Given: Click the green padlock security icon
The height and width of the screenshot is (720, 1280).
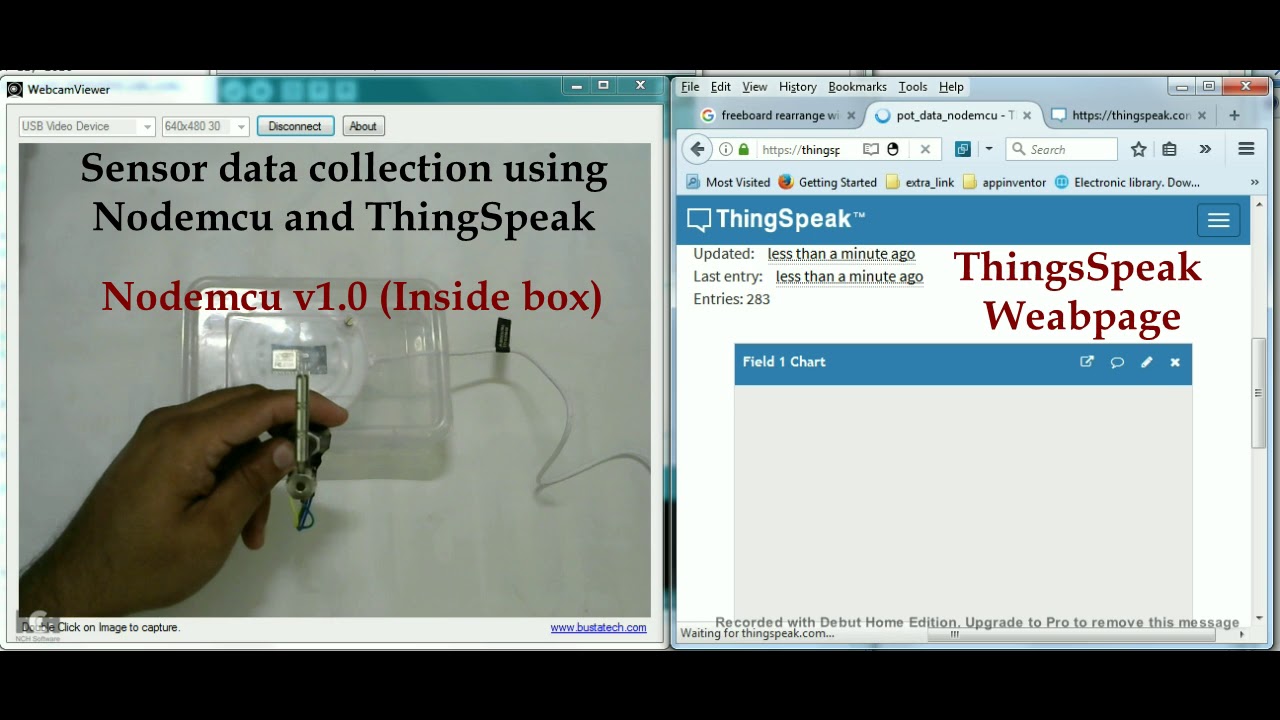Looking at the screenshot, I should point(743,149).
